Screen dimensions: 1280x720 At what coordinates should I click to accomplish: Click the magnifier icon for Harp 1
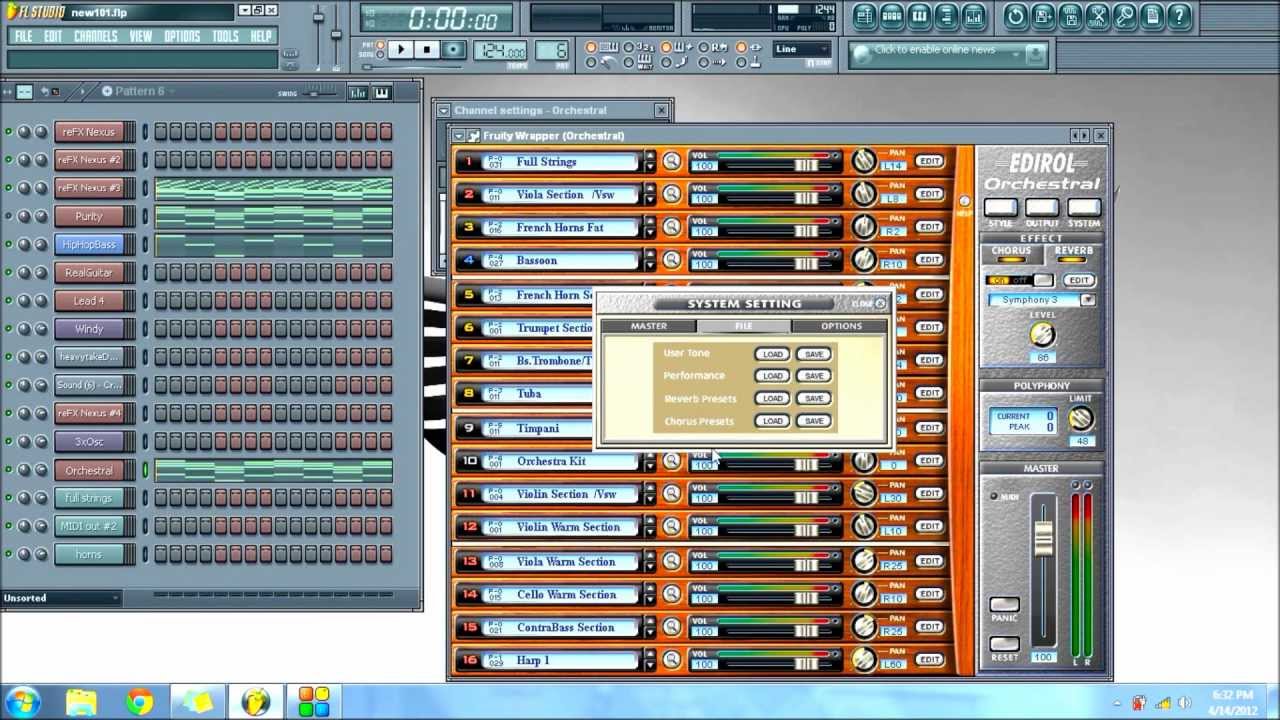(x=672, y=660)
